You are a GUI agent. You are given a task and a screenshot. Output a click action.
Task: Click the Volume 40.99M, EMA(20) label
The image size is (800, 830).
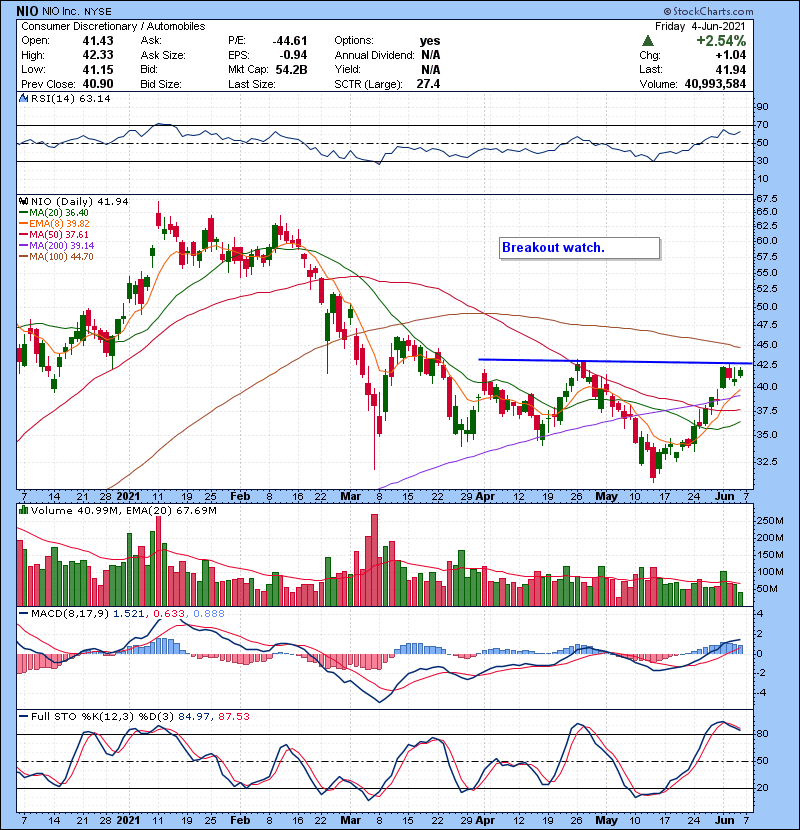tap(123, 511)
